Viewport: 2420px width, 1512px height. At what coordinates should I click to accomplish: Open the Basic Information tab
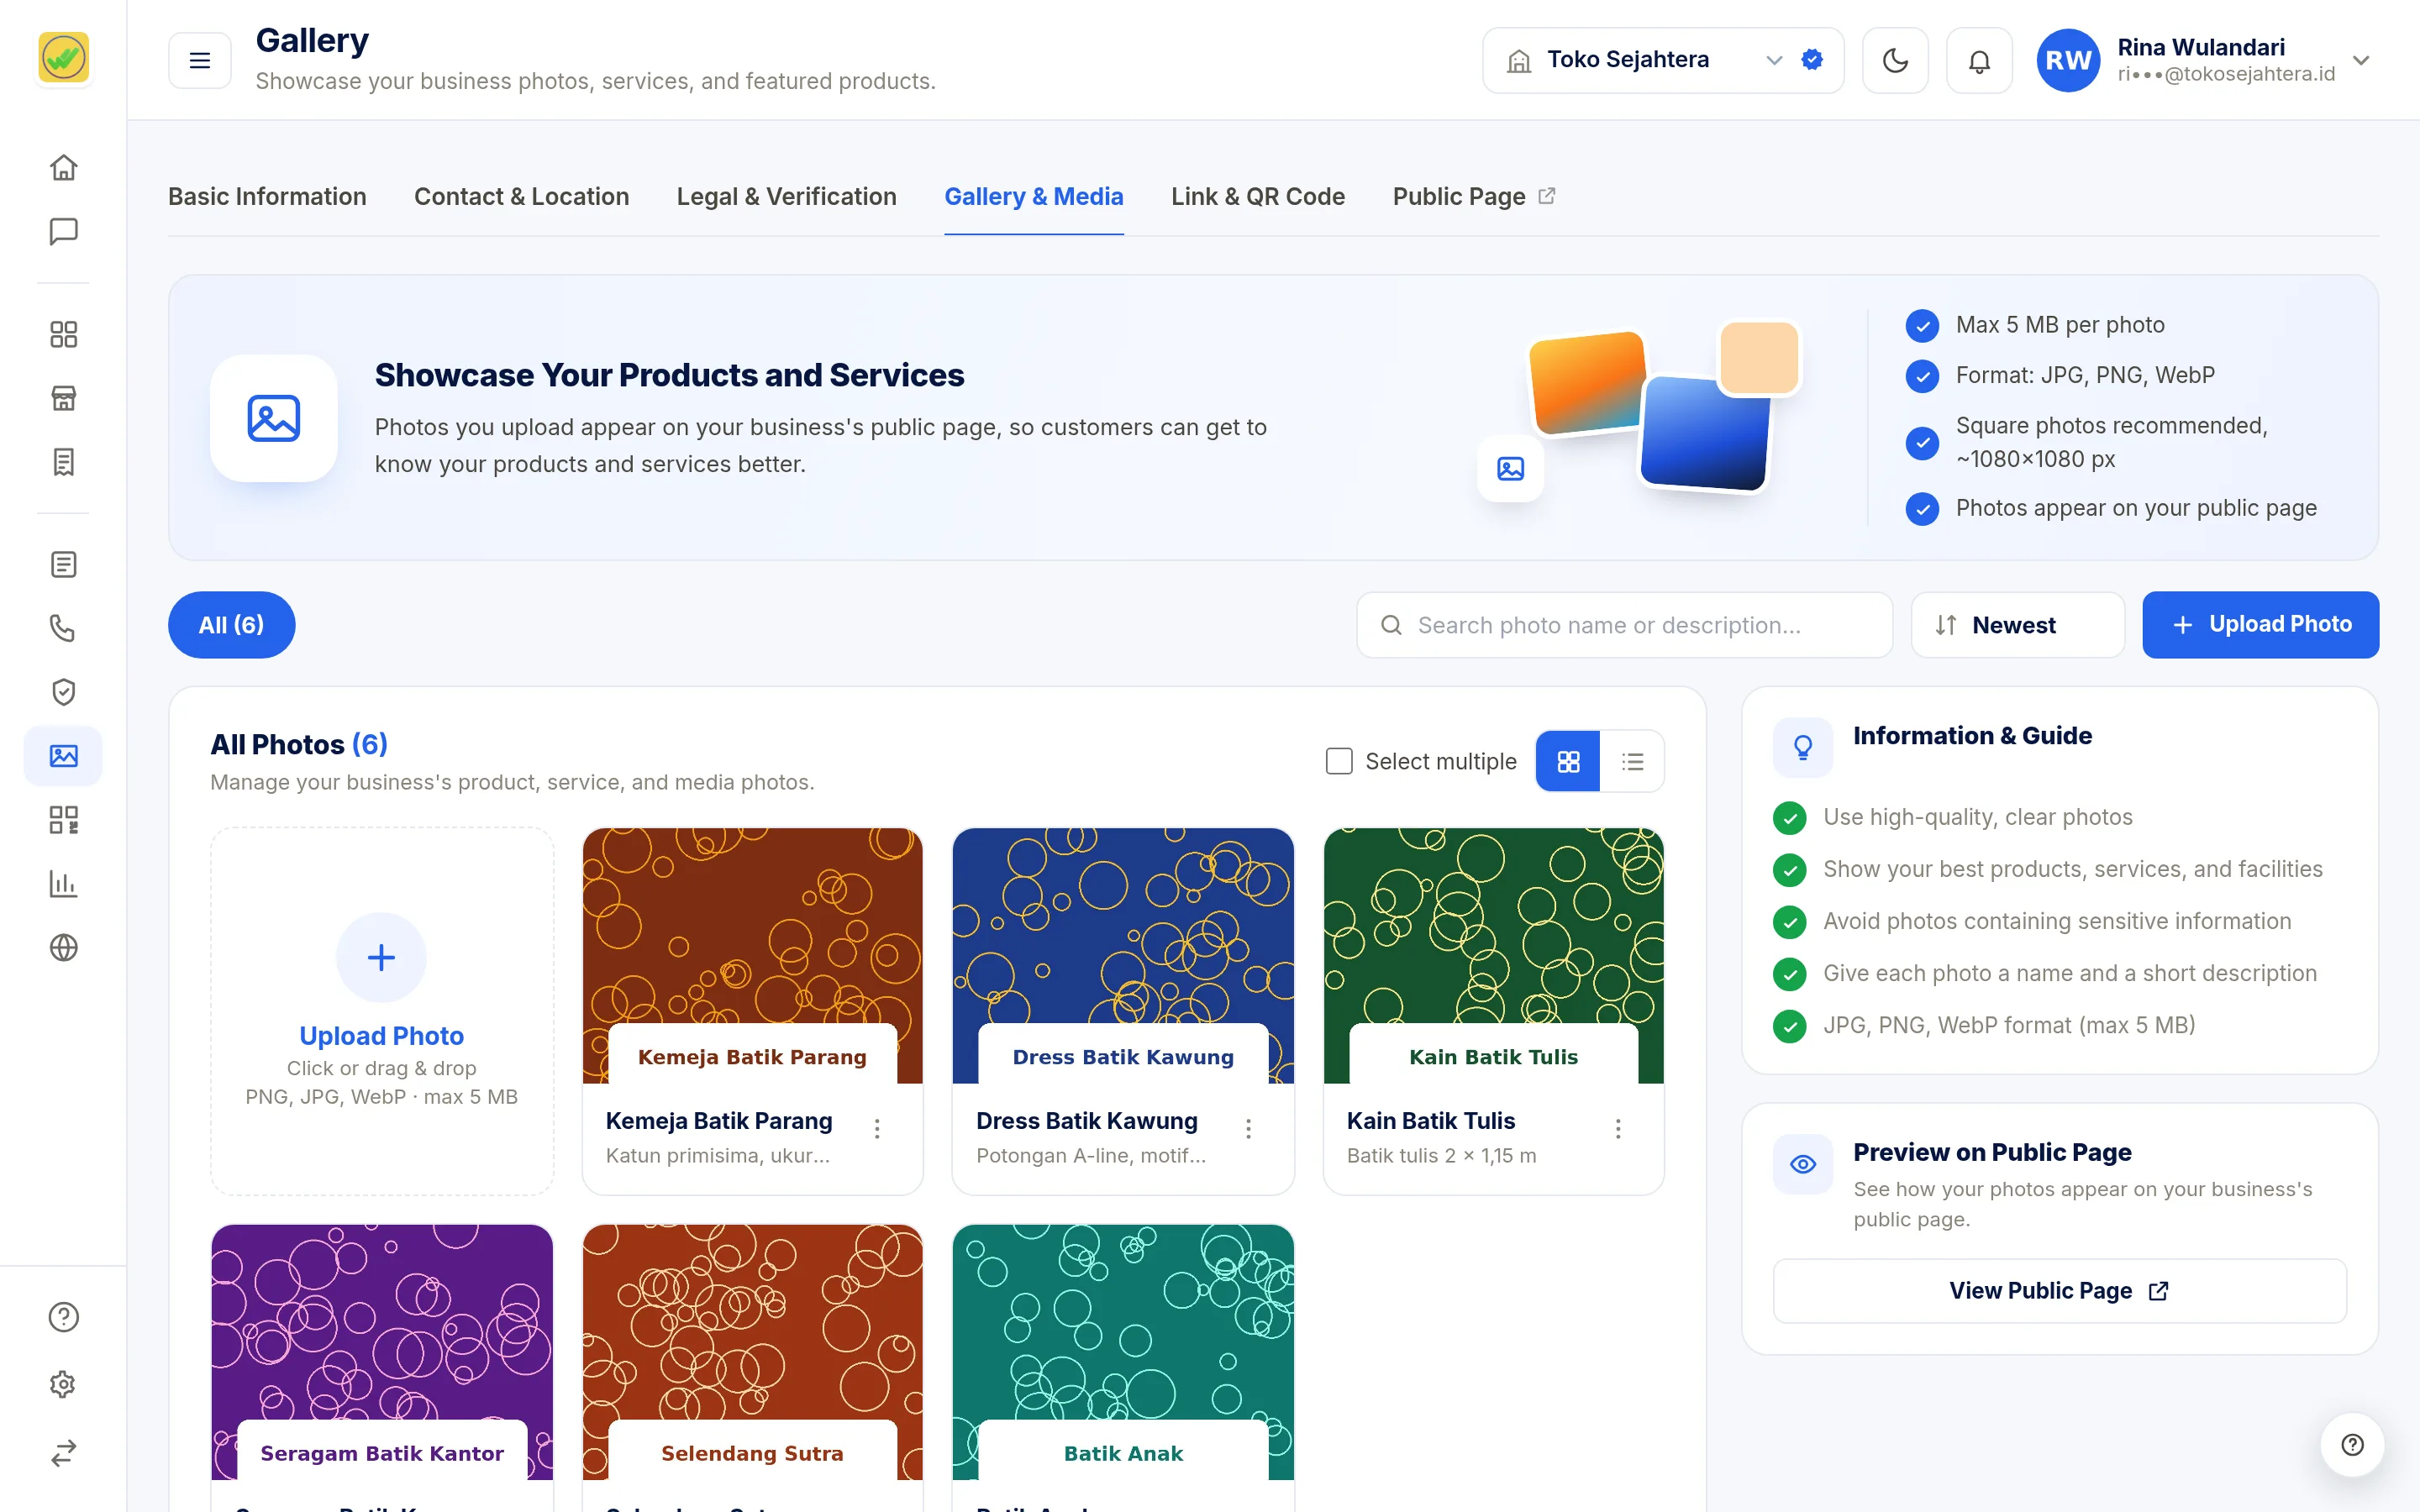[267, 197]
